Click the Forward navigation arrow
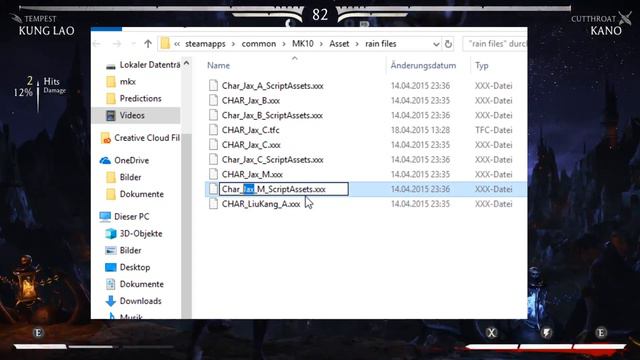 (x=117, y=44)
